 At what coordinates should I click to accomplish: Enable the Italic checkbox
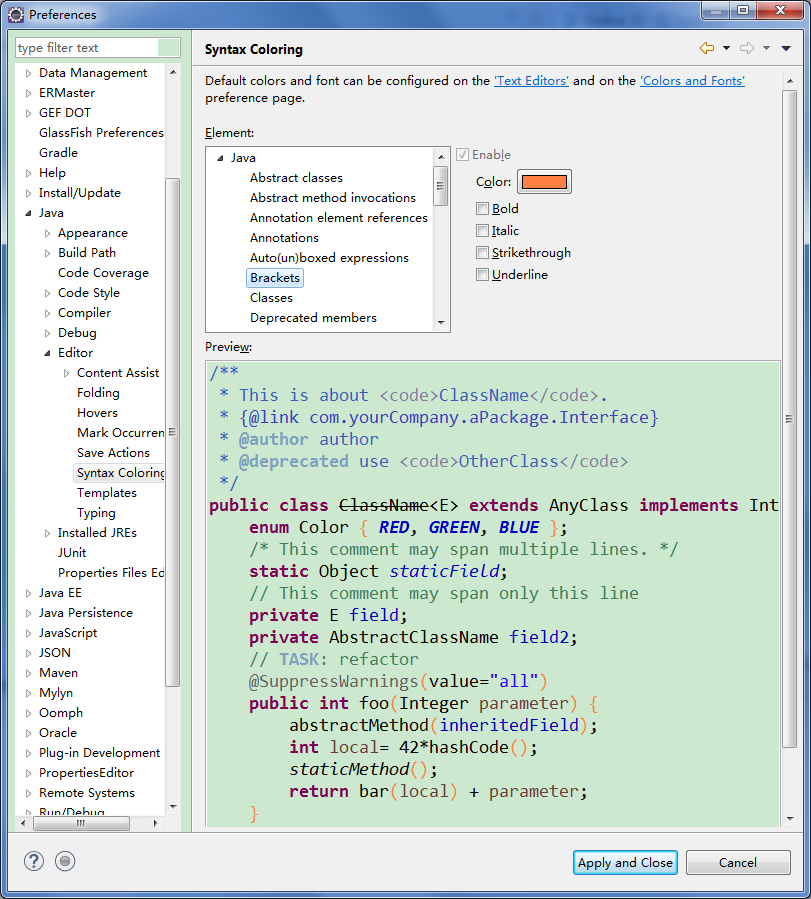483,230
